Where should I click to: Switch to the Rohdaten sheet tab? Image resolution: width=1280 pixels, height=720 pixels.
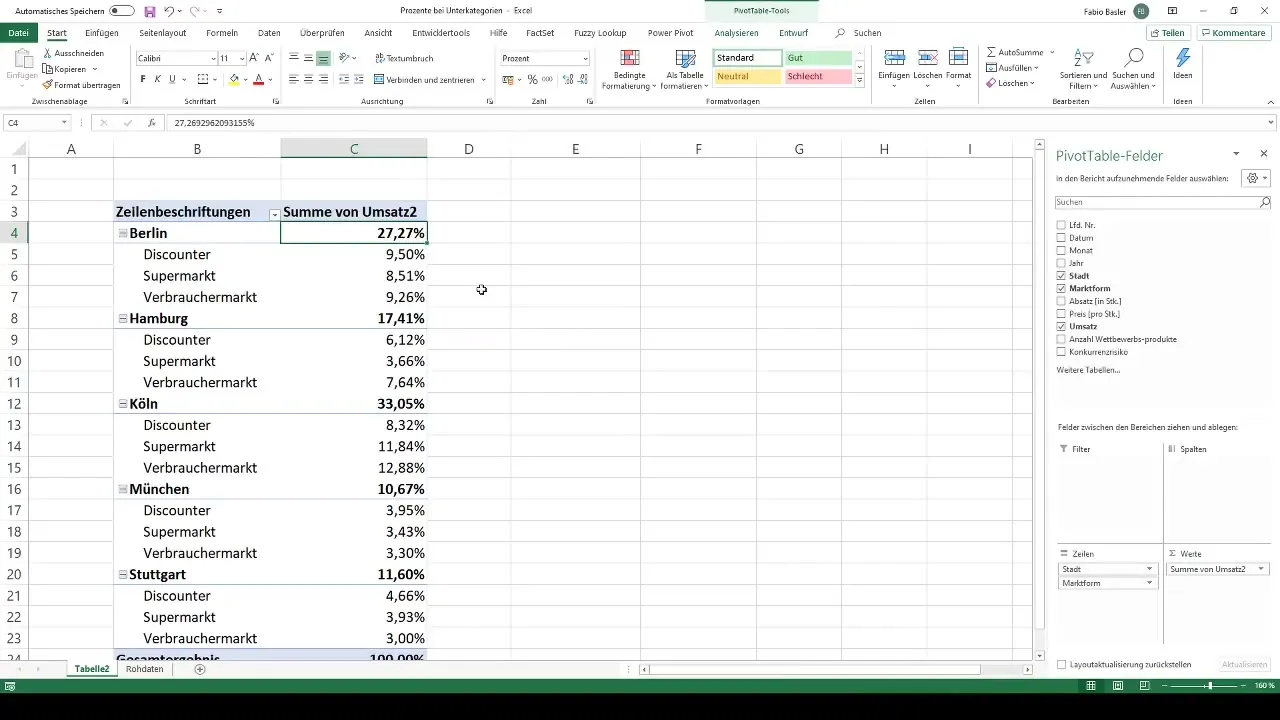point(145,669)
